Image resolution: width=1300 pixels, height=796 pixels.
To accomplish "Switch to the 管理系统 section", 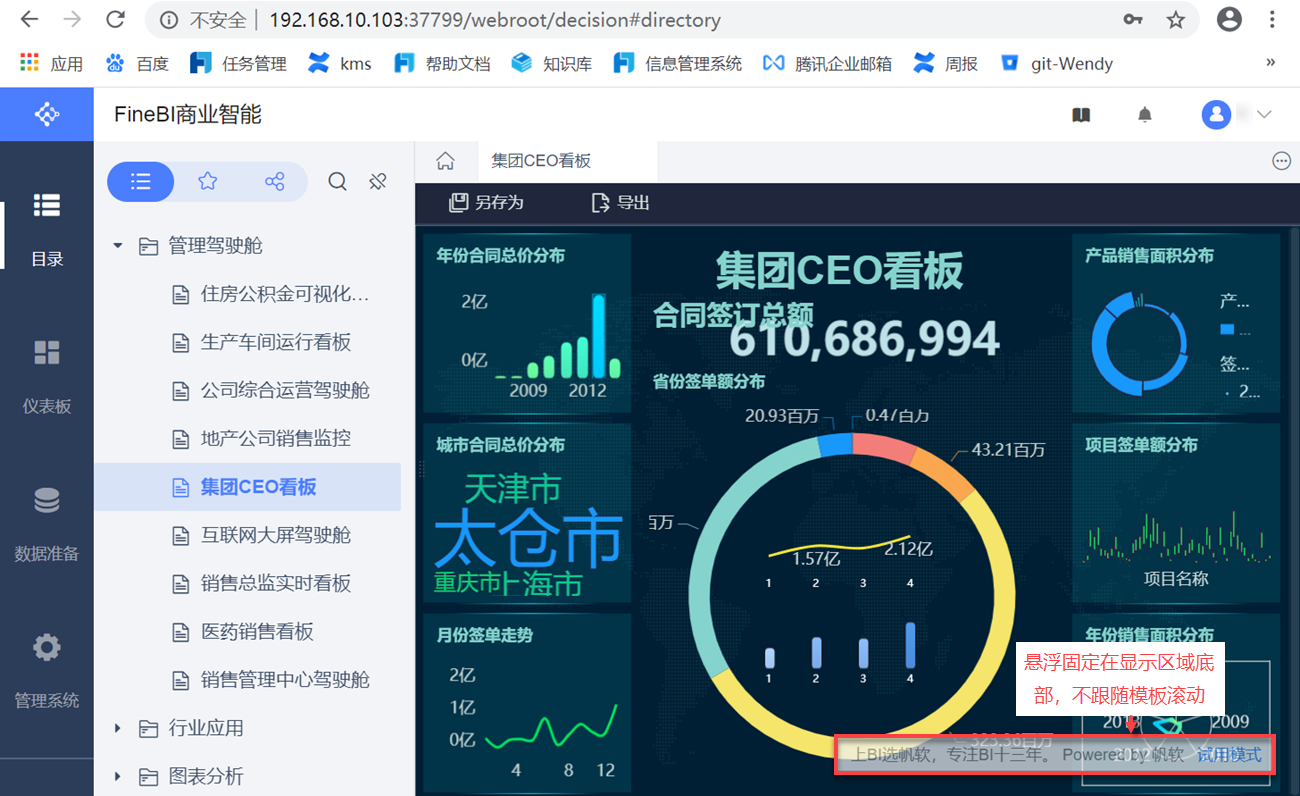I will (x=47, y=671).
